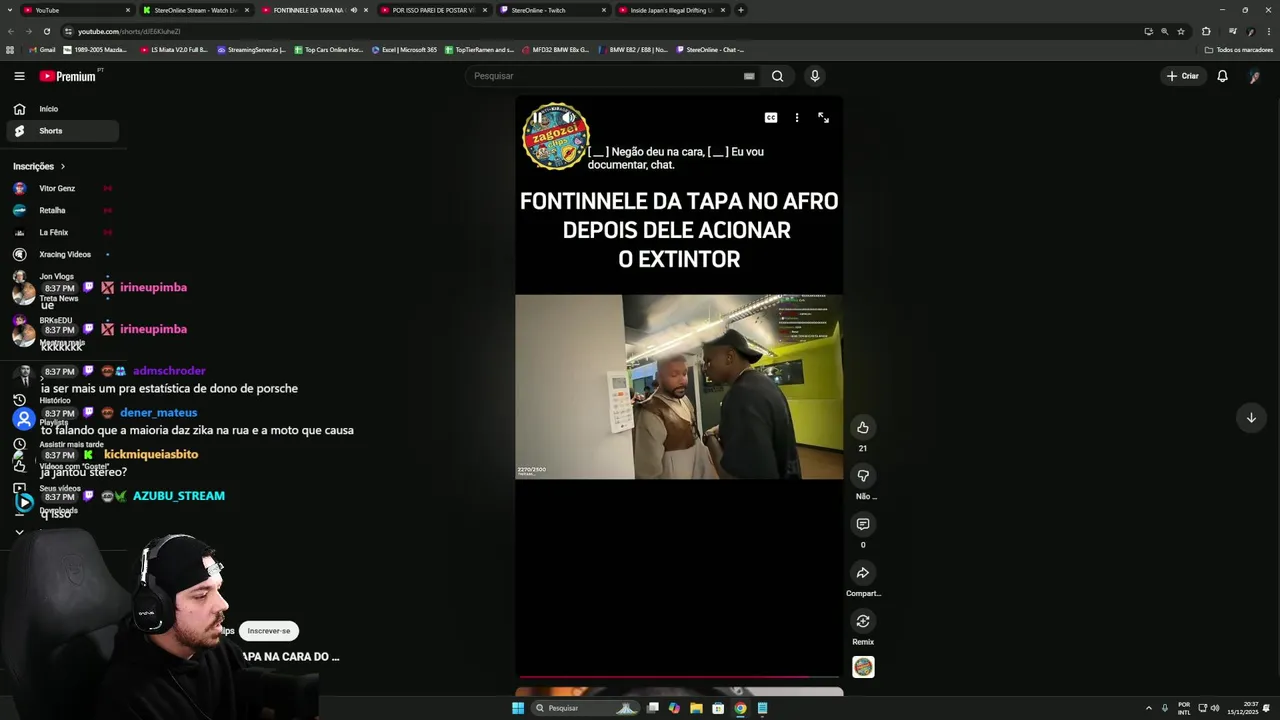
Task: Mute the Short's volume
Action: point(568,117)
